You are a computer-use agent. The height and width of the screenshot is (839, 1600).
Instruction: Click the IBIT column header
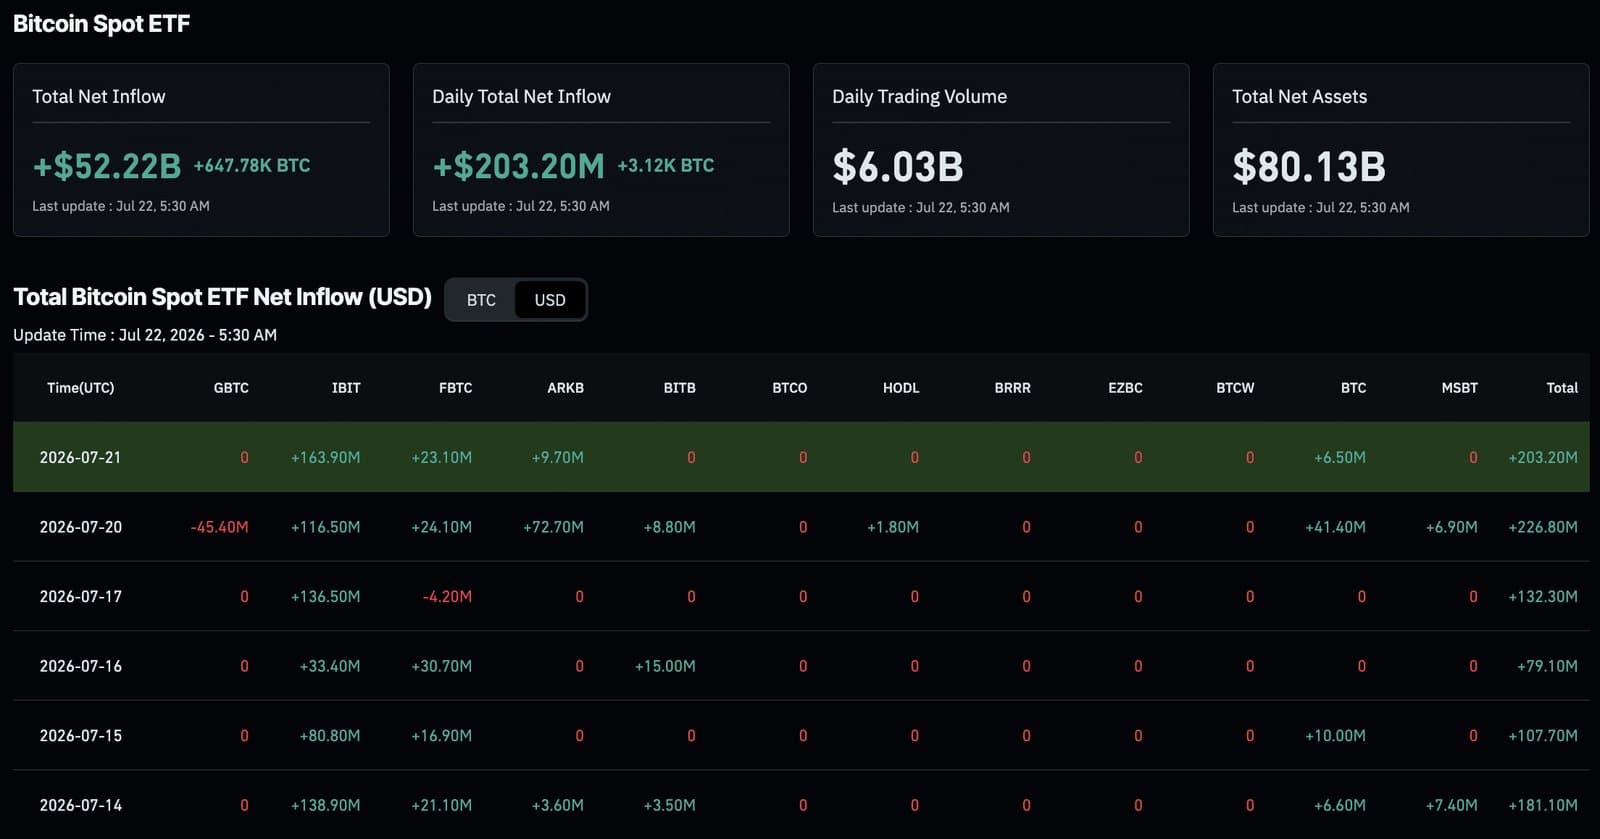[346, 388]
